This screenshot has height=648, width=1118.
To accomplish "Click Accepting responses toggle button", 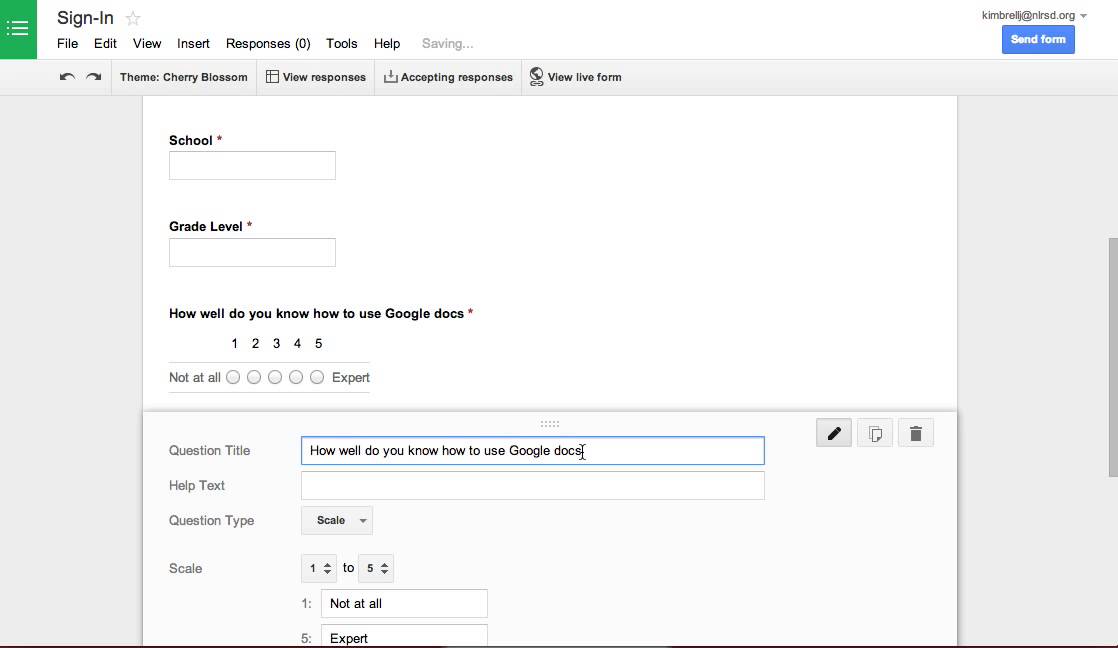I will point(448,77).
